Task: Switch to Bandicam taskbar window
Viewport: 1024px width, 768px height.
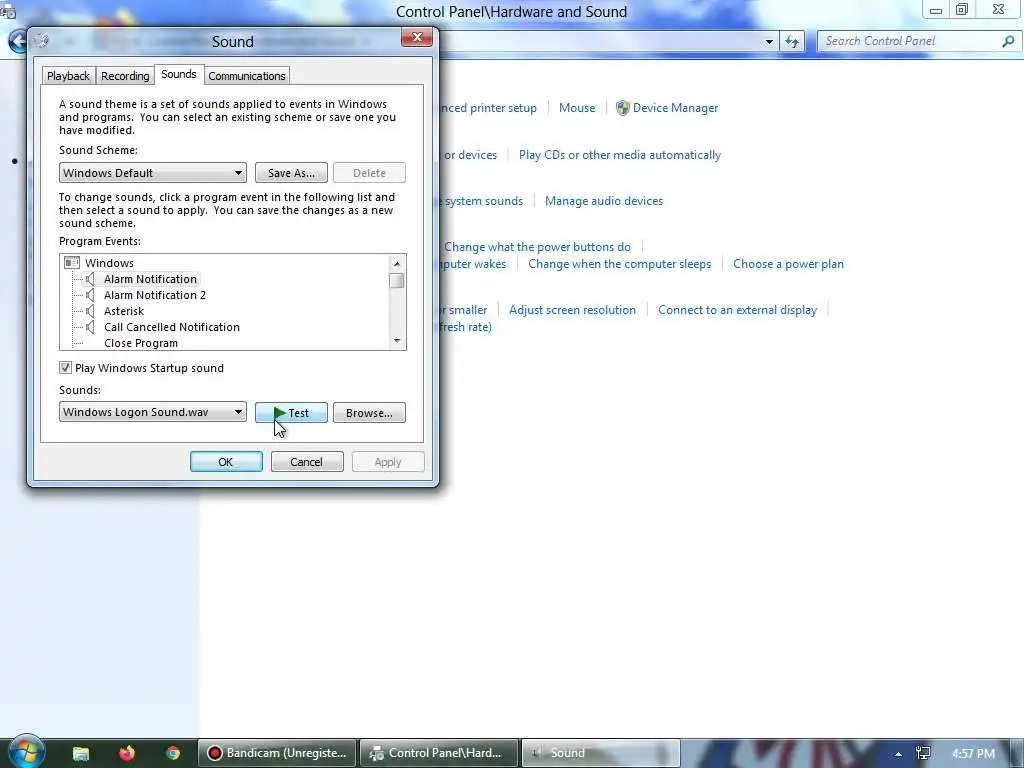Action: [277, 753]
